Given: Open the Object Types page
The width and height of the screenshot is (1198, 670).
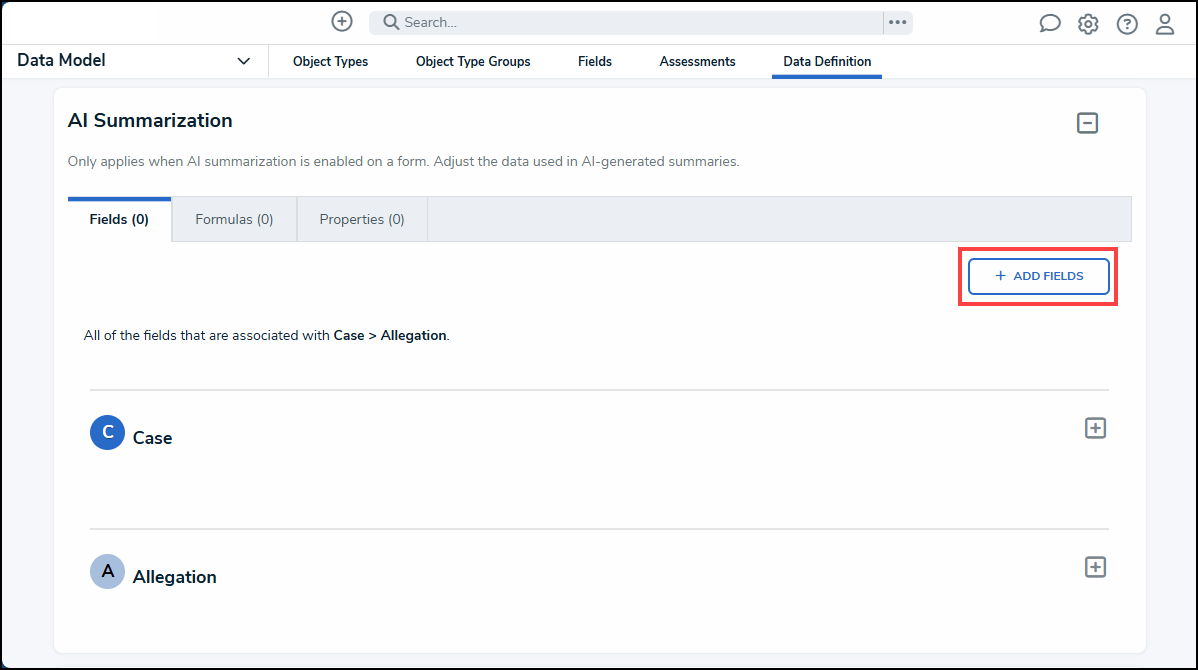Looking at the screenshot, I should 330,61.
